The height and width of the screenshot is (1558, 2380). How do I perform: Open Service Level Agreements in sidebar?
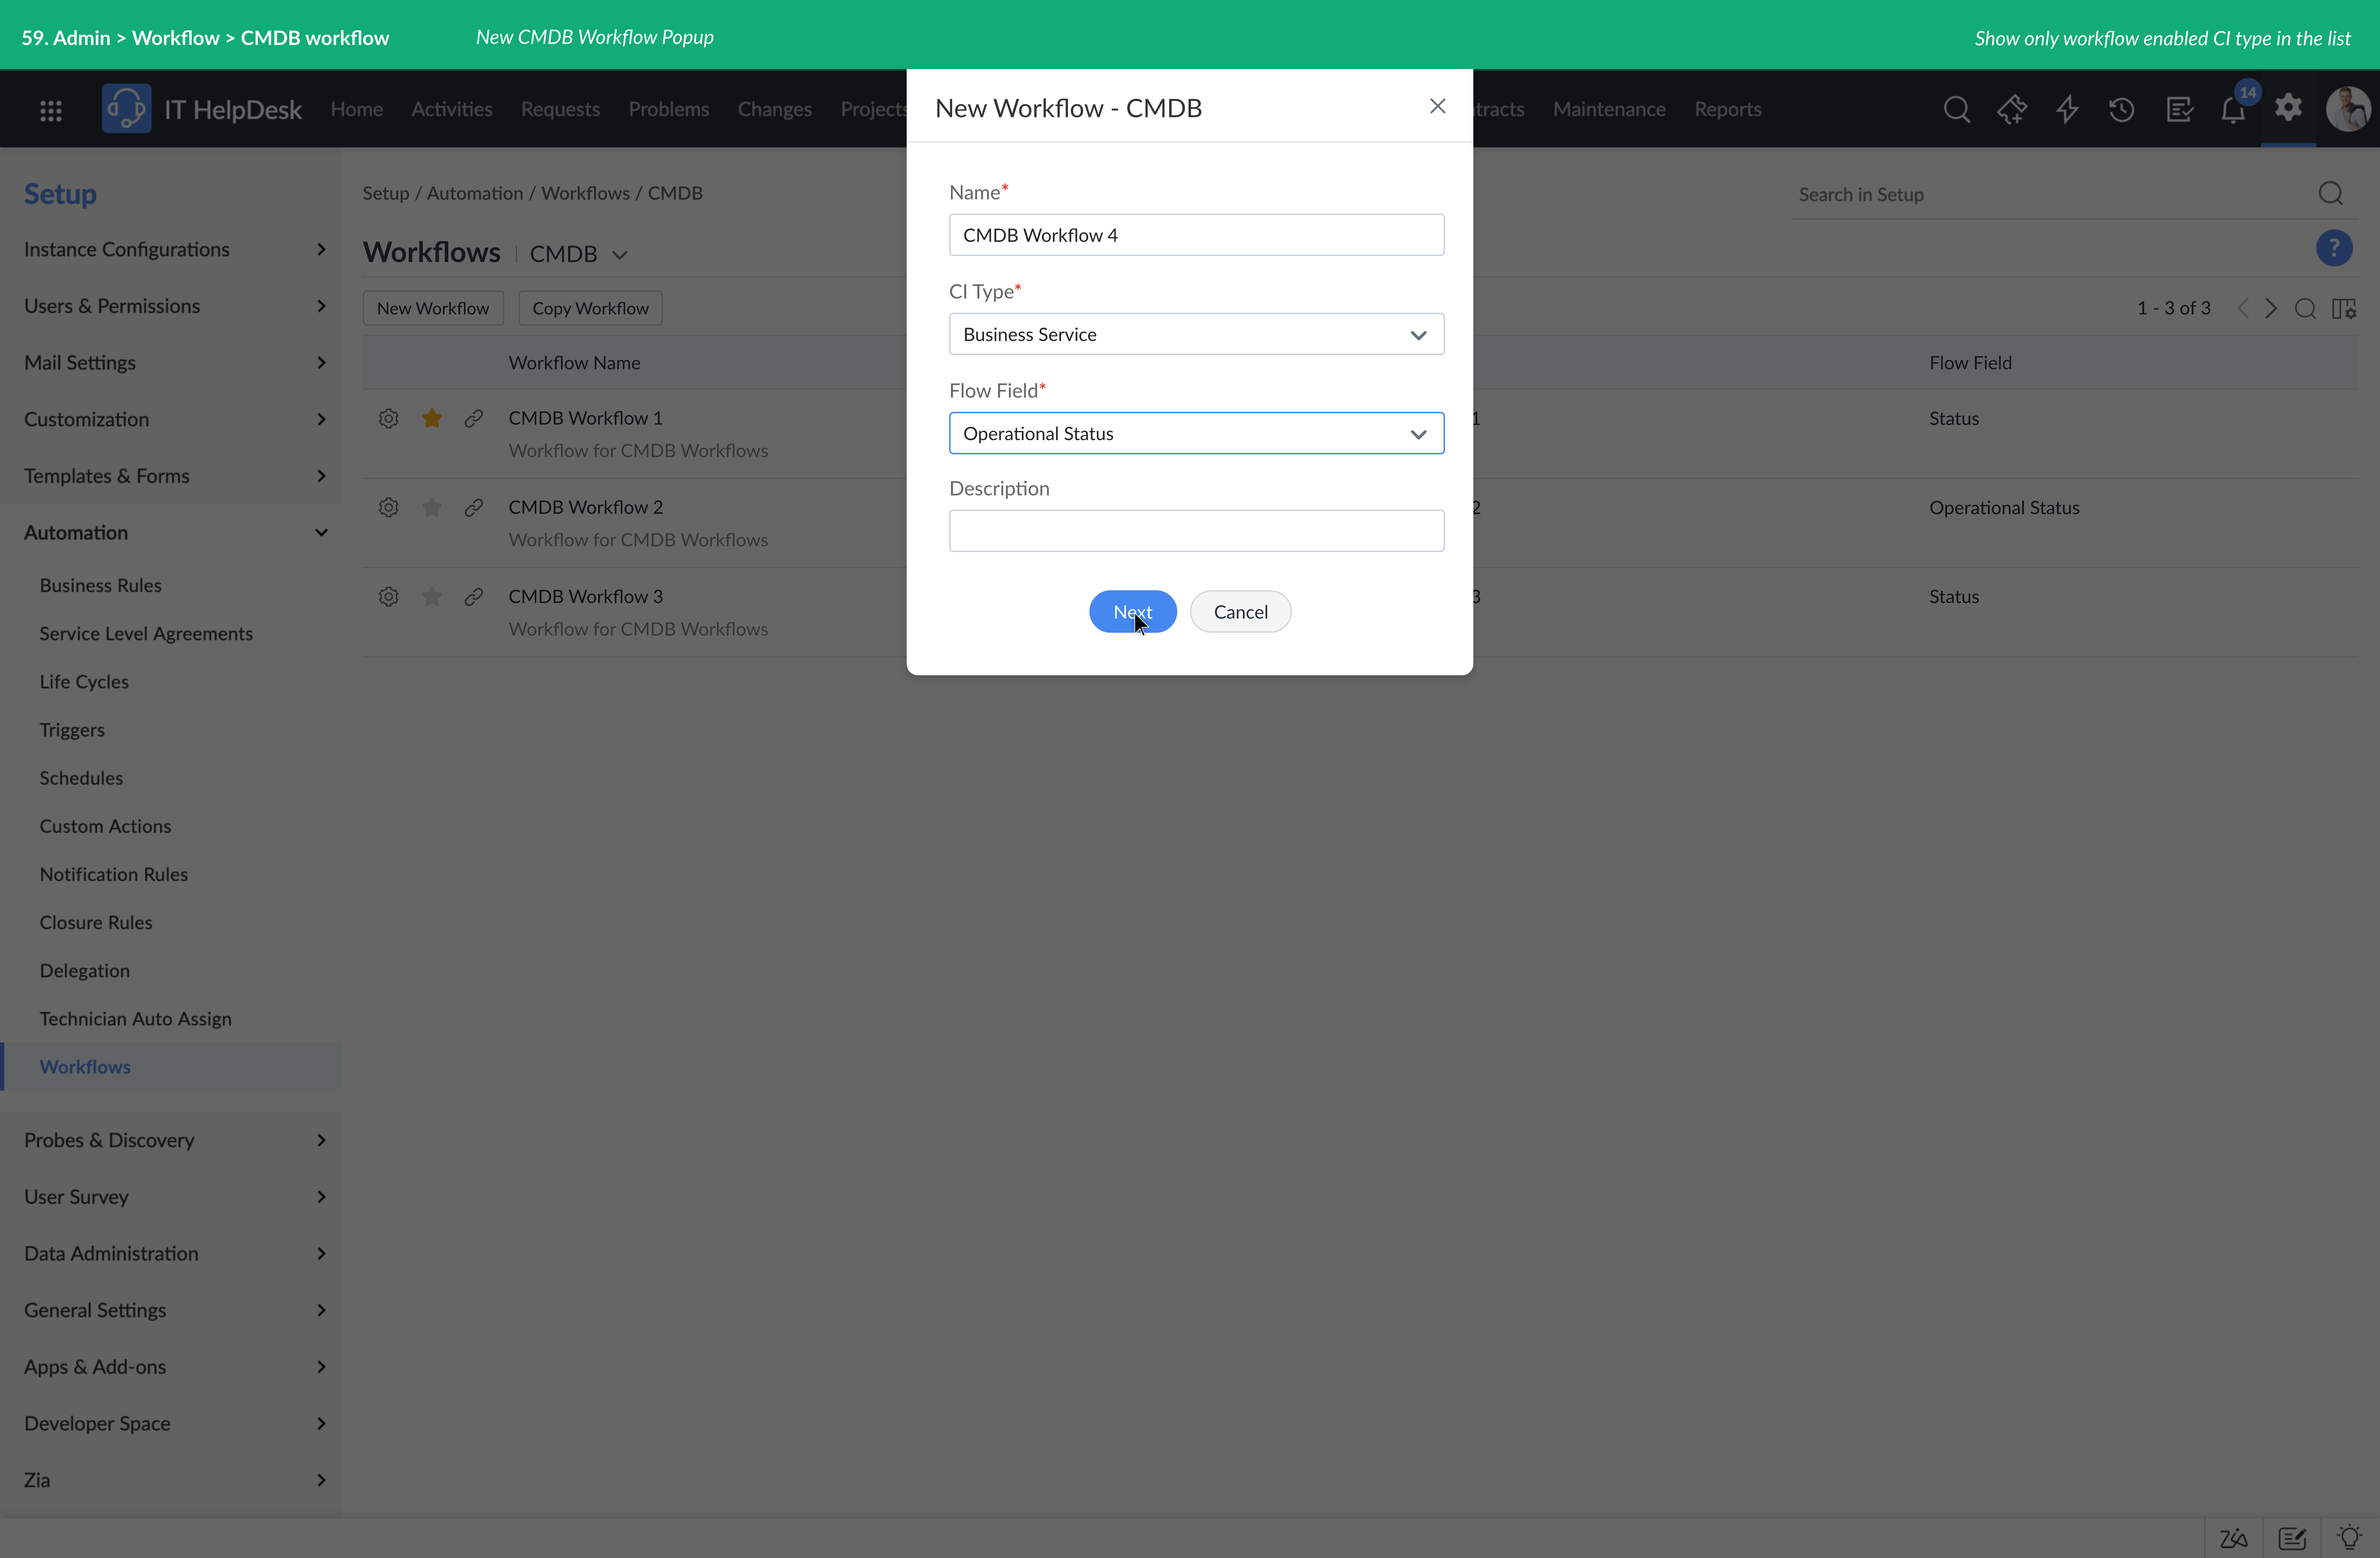[146, 634]
